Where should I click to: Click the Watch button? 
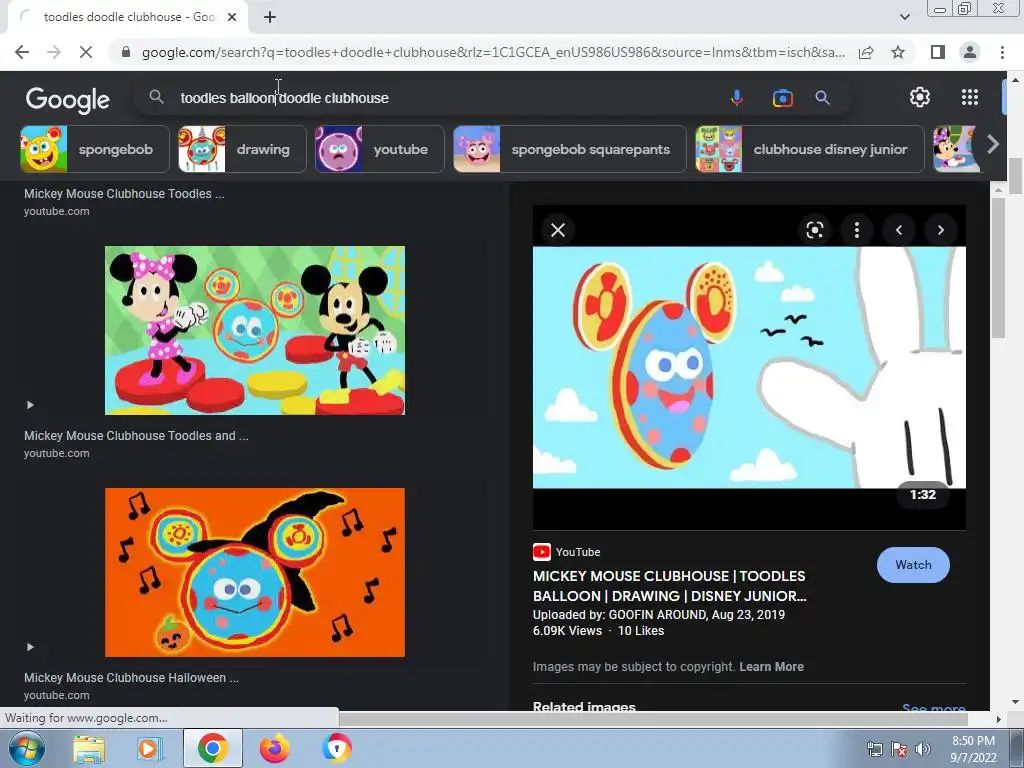(913, 565)
